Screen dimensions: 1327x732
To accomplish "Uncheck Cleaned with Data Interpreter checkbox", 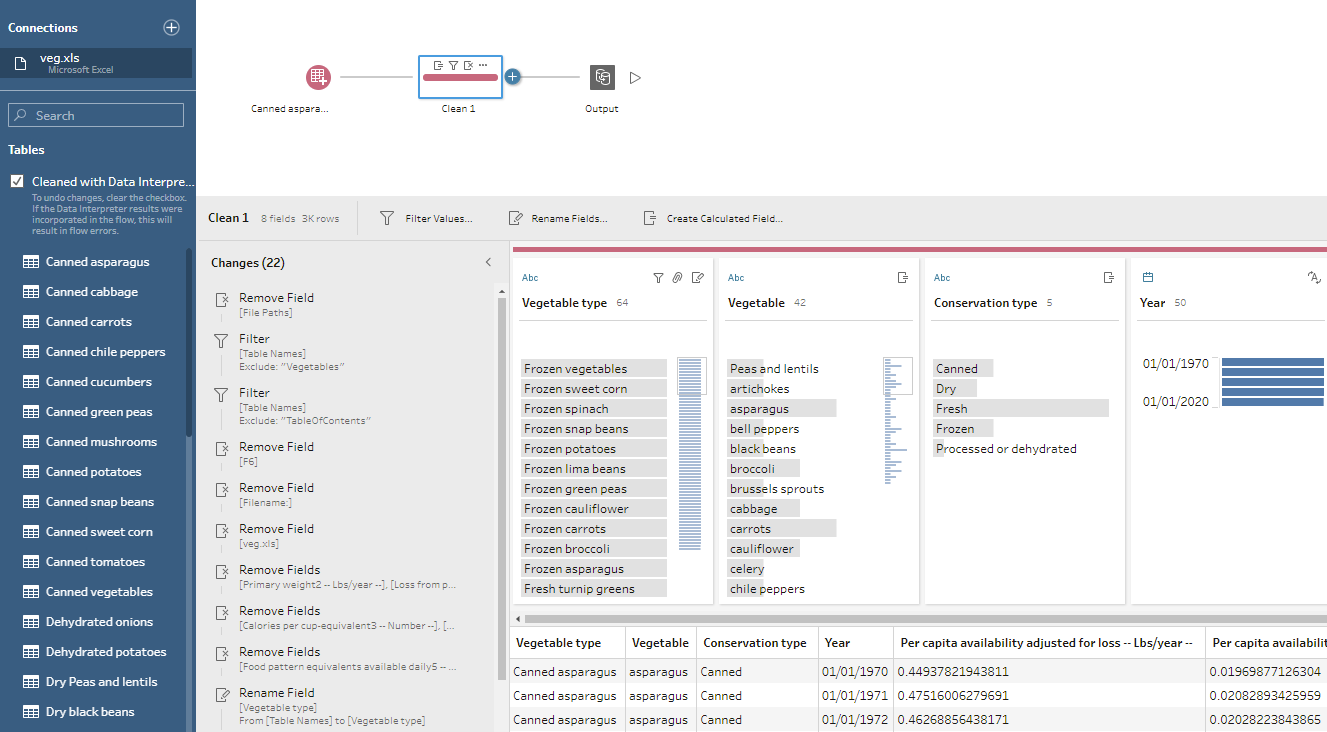I will coord(16,182).
